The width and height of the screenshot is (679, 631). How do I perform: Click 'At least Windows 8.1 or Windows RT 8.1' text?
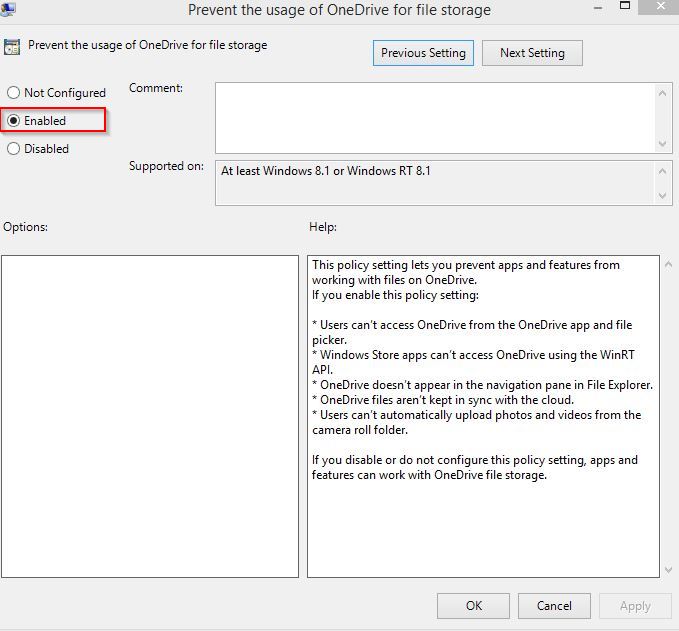[326, 171]
